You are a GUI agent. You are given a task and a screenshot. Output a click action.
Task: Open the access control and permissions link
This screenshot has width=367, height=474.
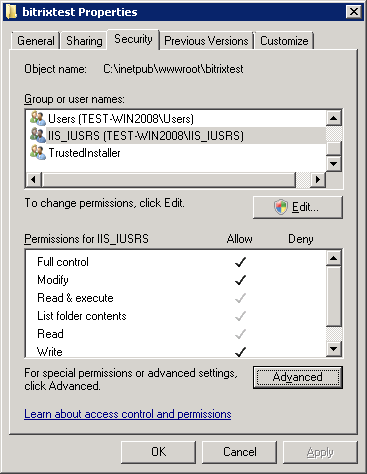tap(128, 414)
